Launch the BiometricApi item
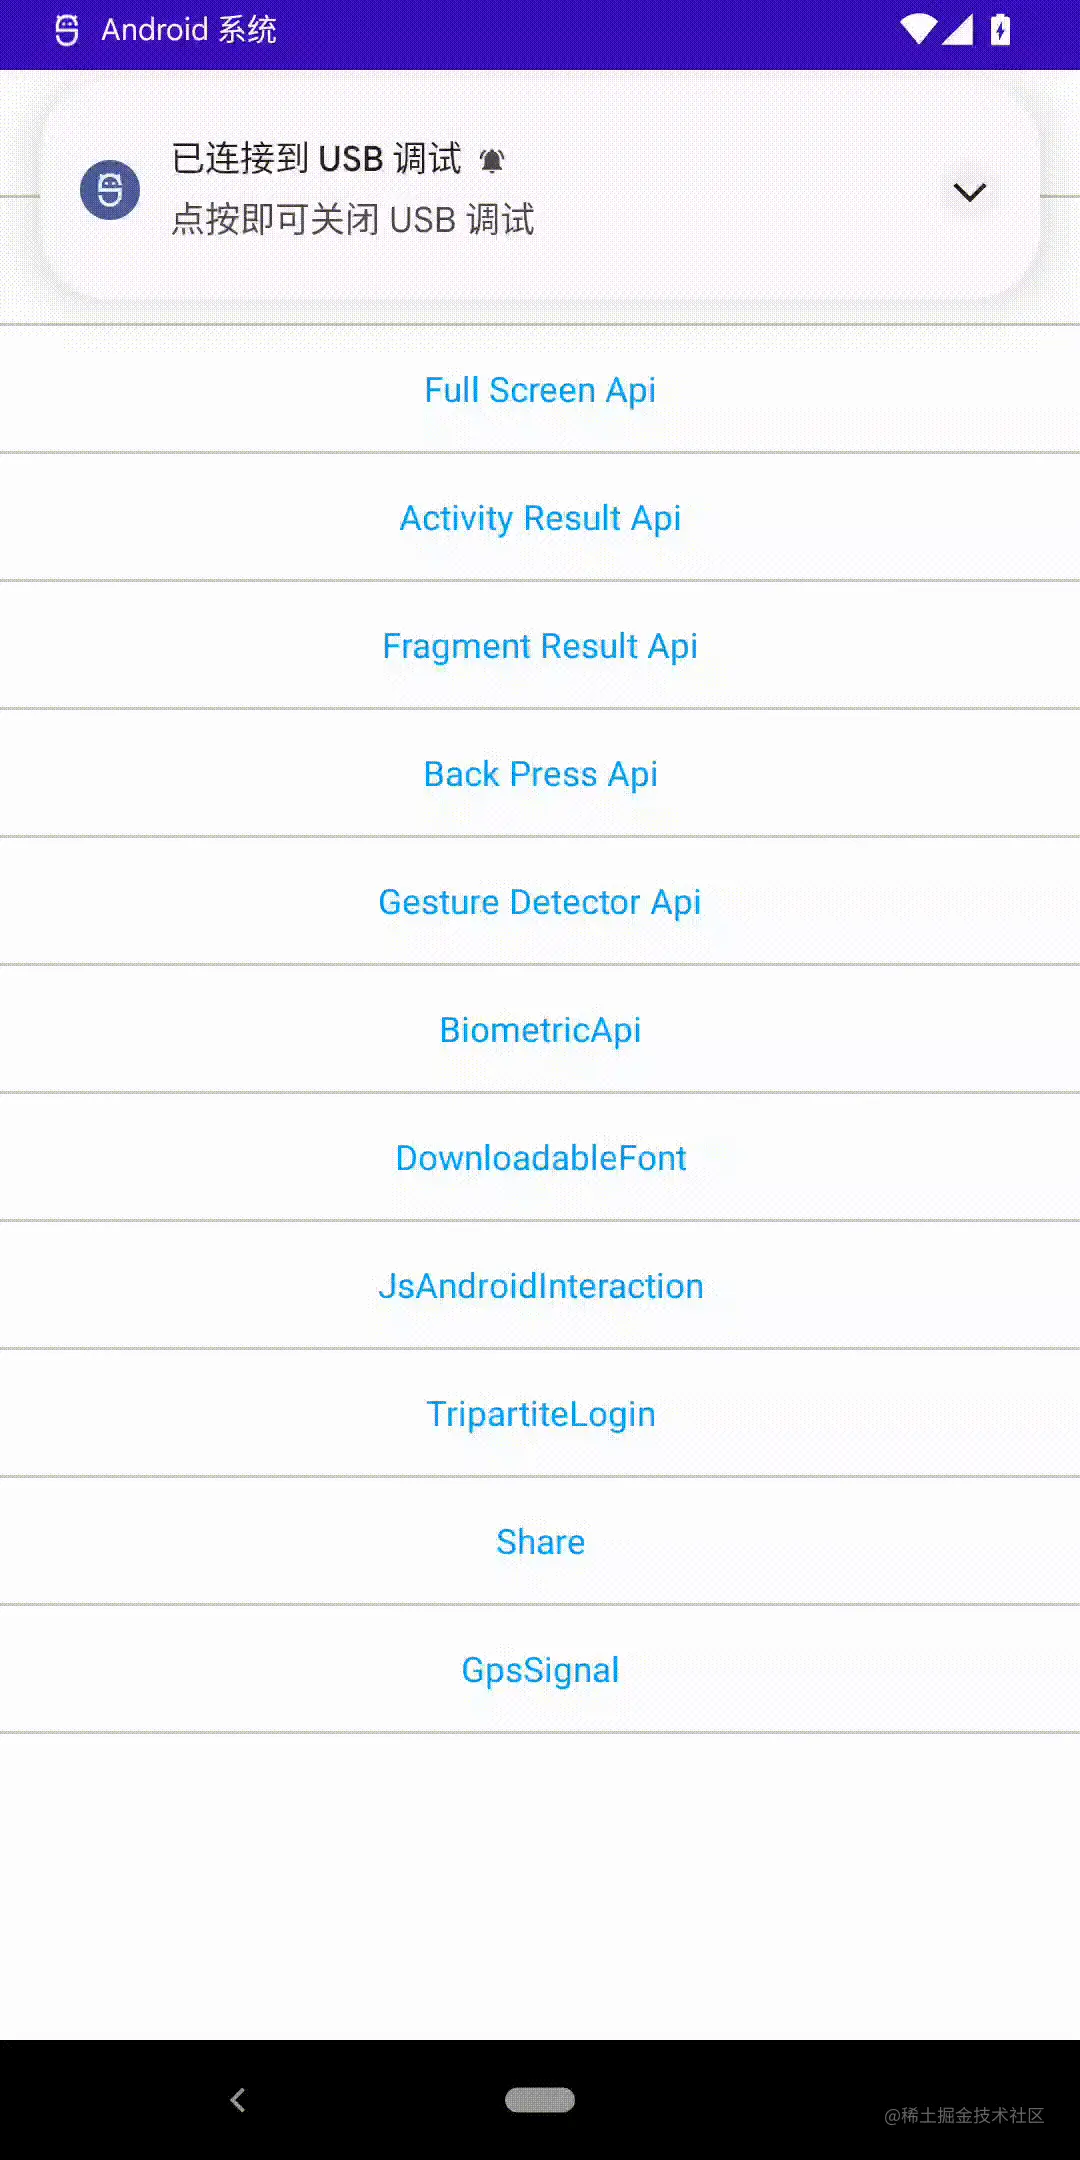The height and width of the screenshot is (2160, 1080). [540, 1030]
